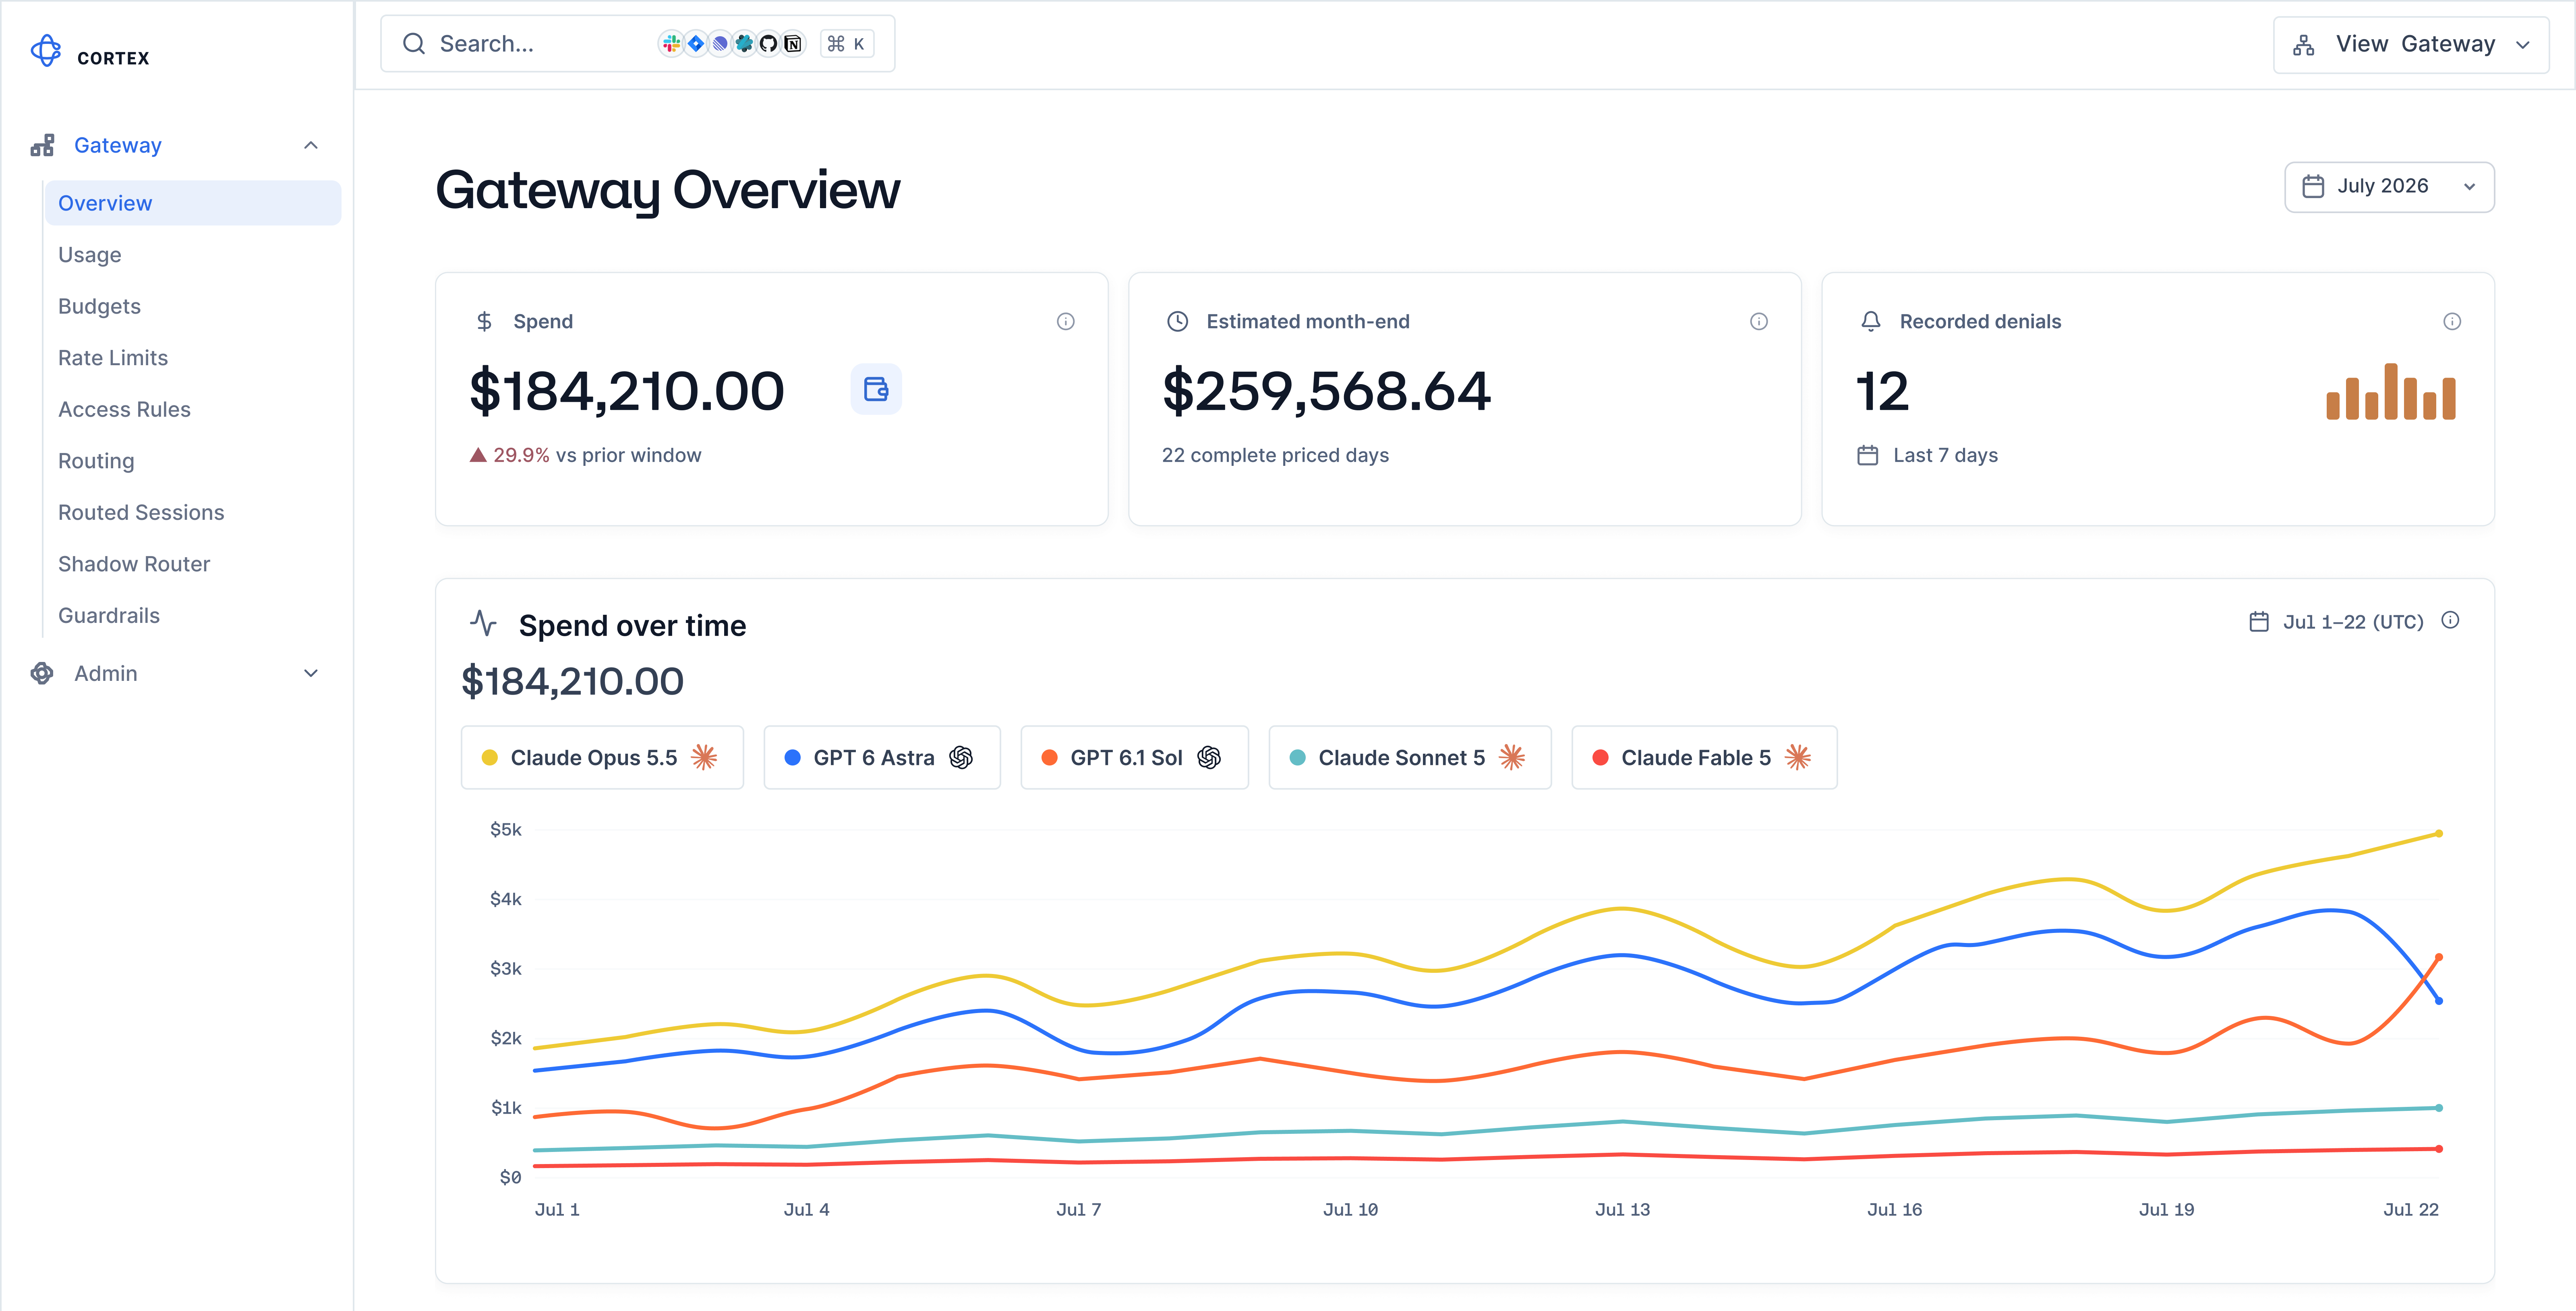Click the Gateway Overview heading
Viewport: 2576px width, 1311px height.
click(668, 190)
